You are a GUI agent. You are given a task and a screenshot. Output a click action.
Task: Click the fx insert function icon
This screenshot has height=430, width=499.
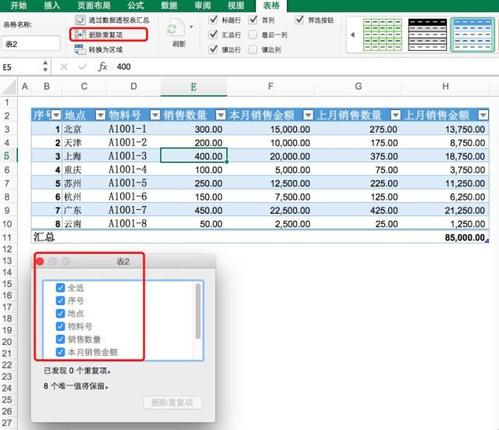click(102, 67)
